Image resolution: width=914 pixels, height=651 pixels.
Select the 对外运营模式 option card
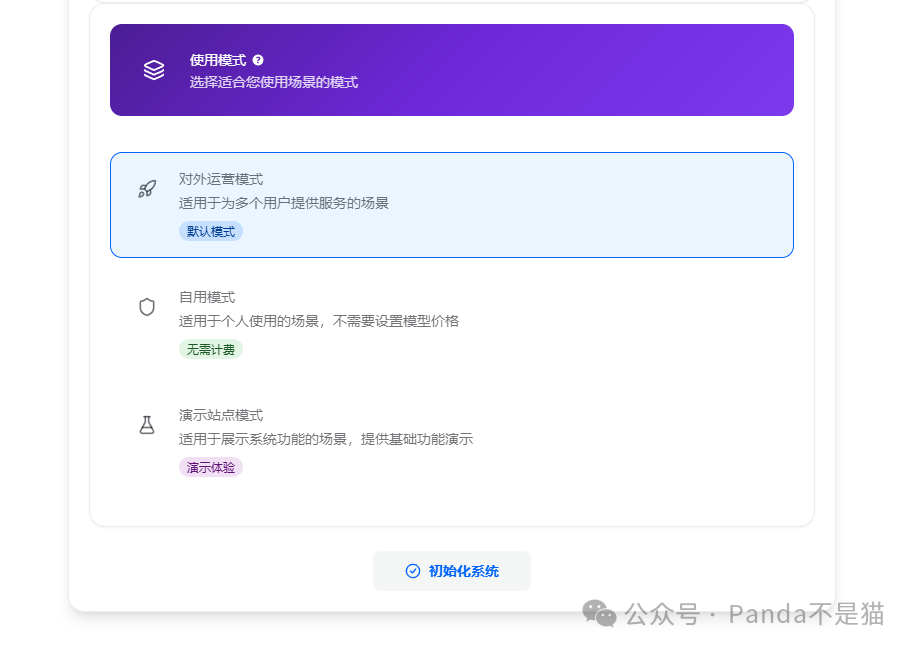(x=451, y=204)
